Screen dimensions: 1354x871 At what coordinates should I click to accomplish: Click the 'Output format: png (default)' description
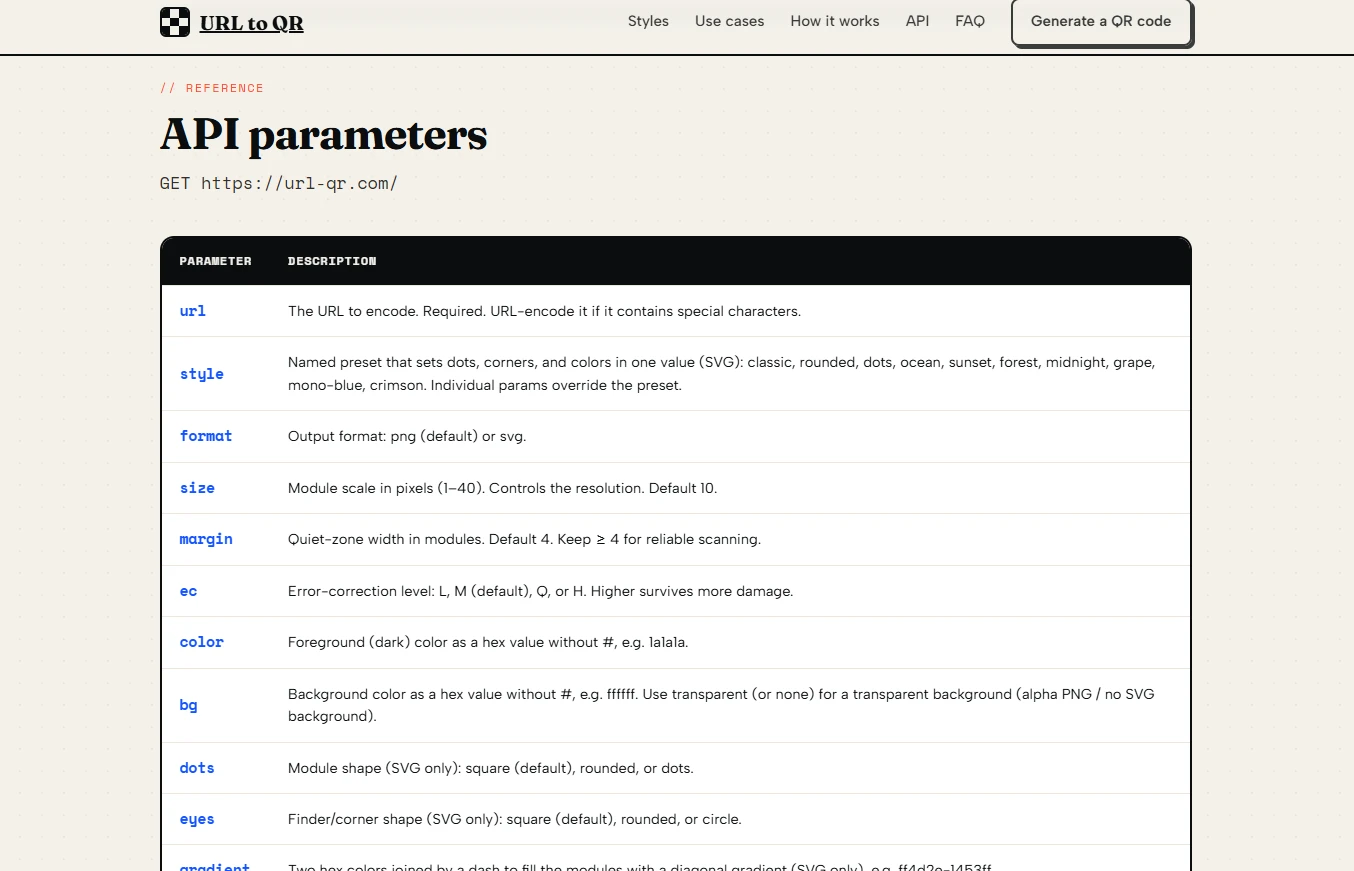click(x=407, y=436)
